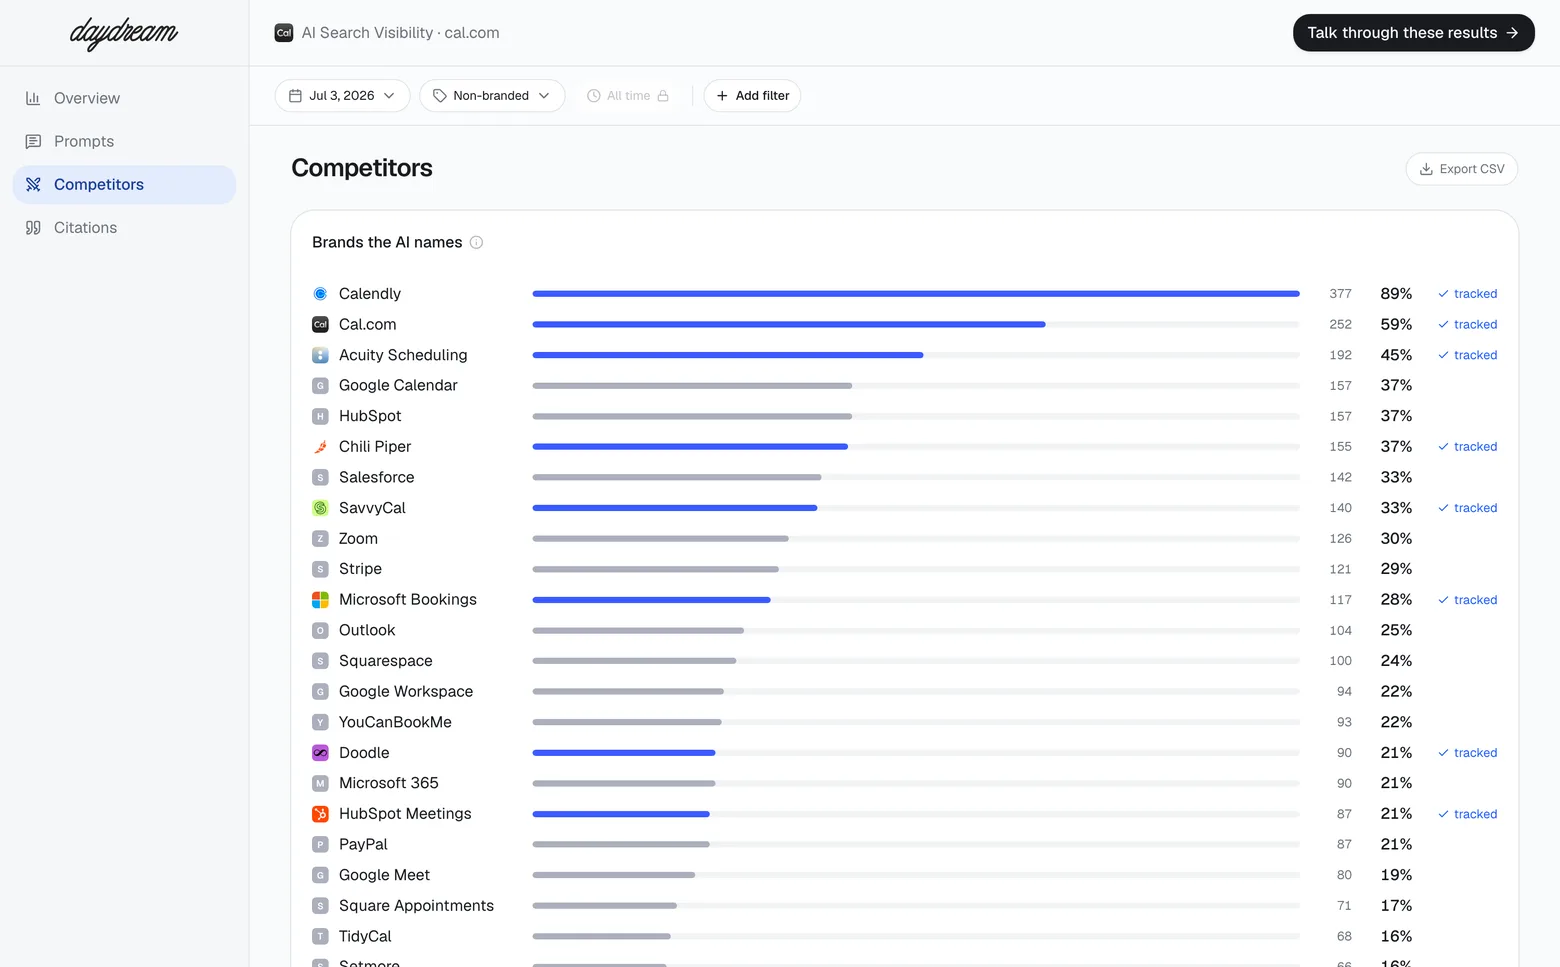1560x967 pixels.
Task: Click the Cal.com header favicon
Action: 284,33
